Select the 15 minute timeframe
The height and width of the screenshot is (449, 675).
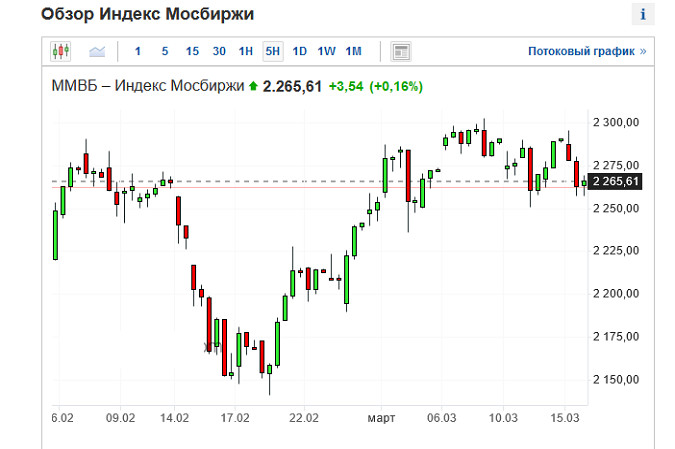[x=192, y=51]
